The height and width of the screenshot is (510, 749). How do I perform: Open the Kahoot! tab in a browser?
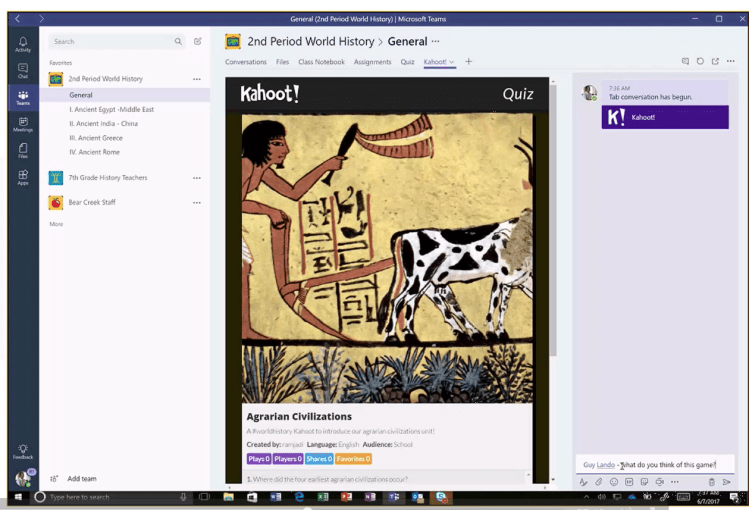[x=715, y=61]
